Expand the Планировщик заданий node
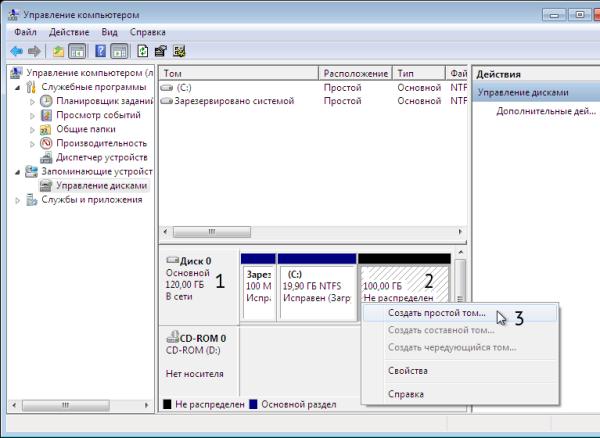This screenshot has height=438, width=600. coord(33,101)
